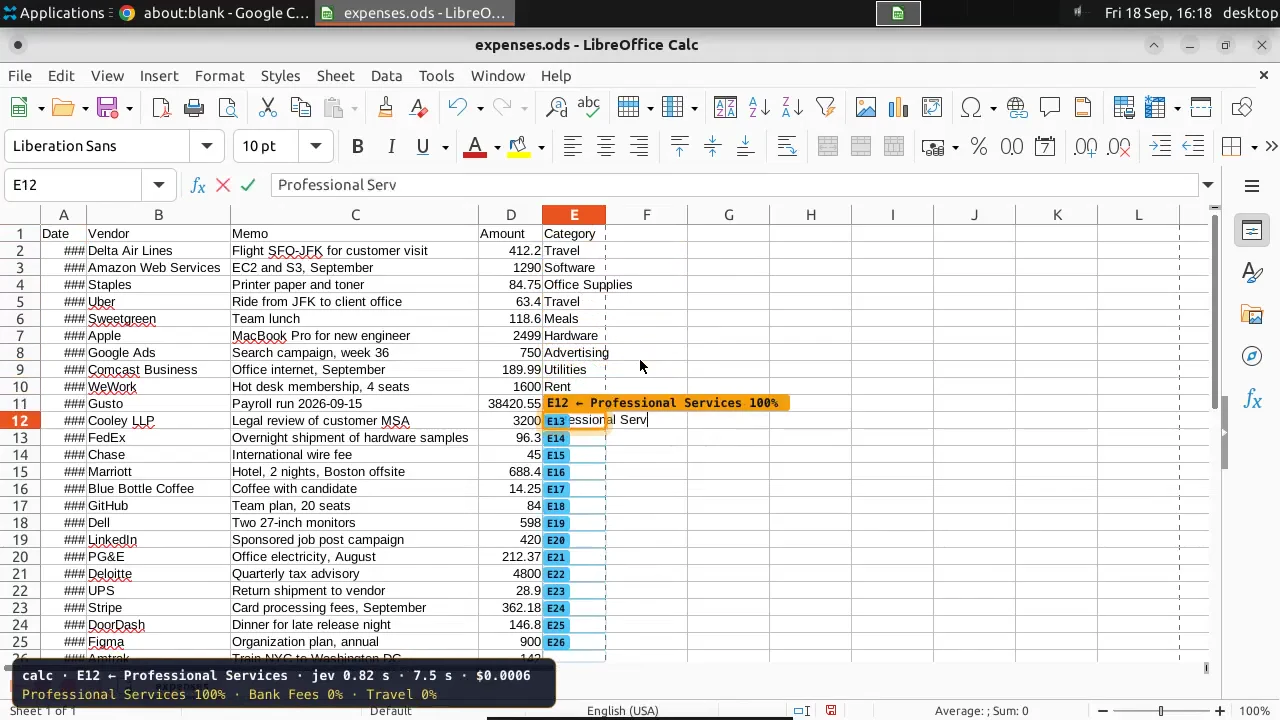
Task: Open the Format menu
Action: (219, 76)
